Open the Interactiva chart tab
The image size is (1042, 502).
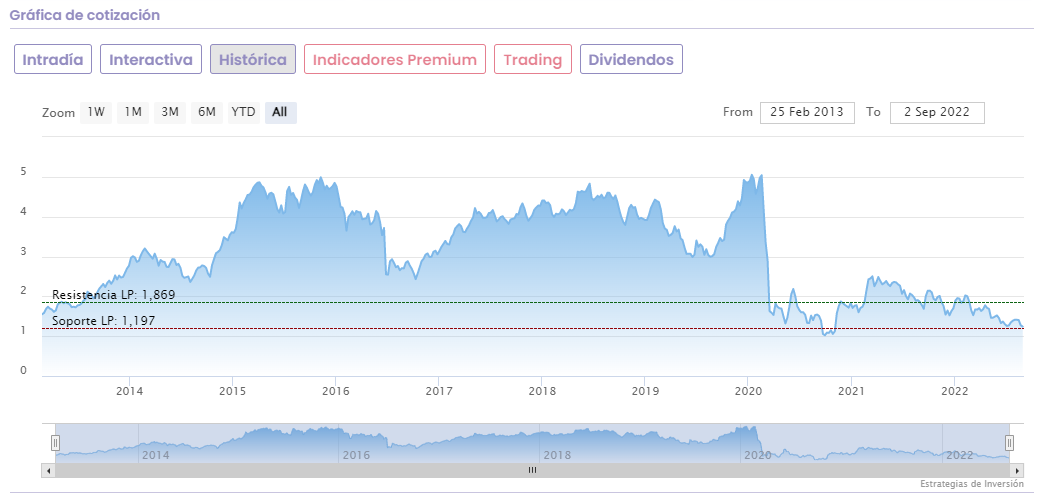click(151, 59)
